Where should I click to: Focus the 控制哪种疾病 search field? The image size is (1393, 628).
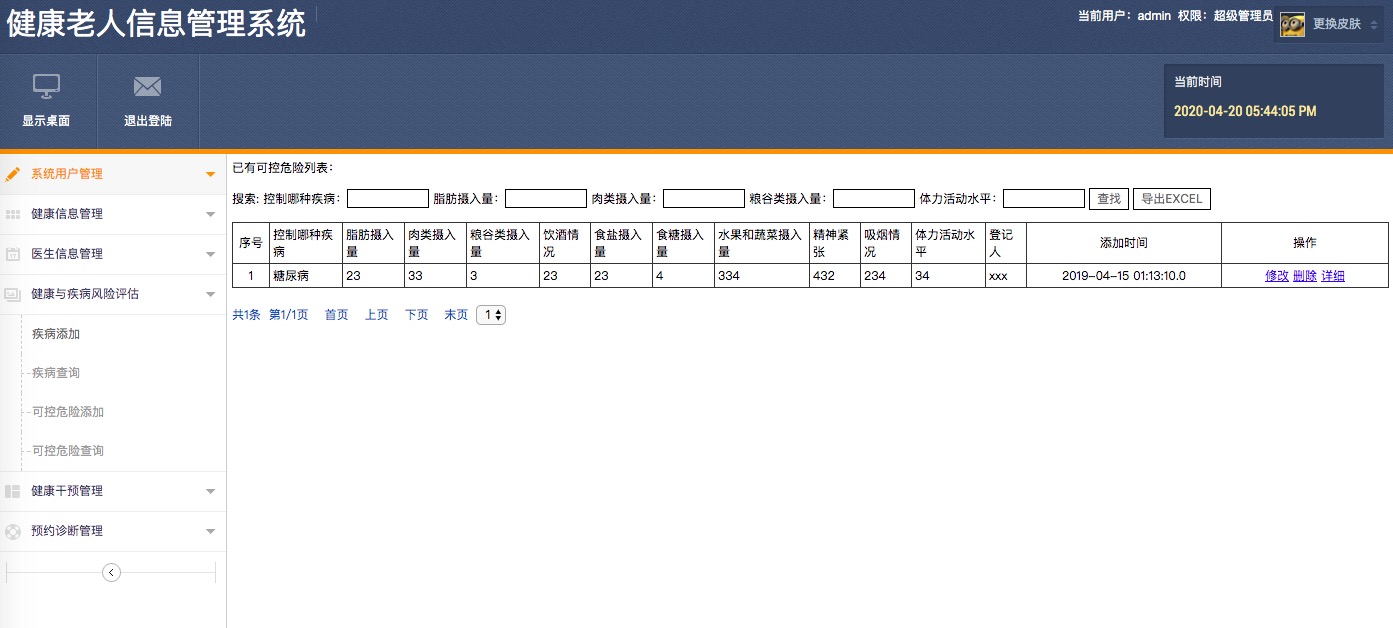pyautogui.click(x=388, y=199)
